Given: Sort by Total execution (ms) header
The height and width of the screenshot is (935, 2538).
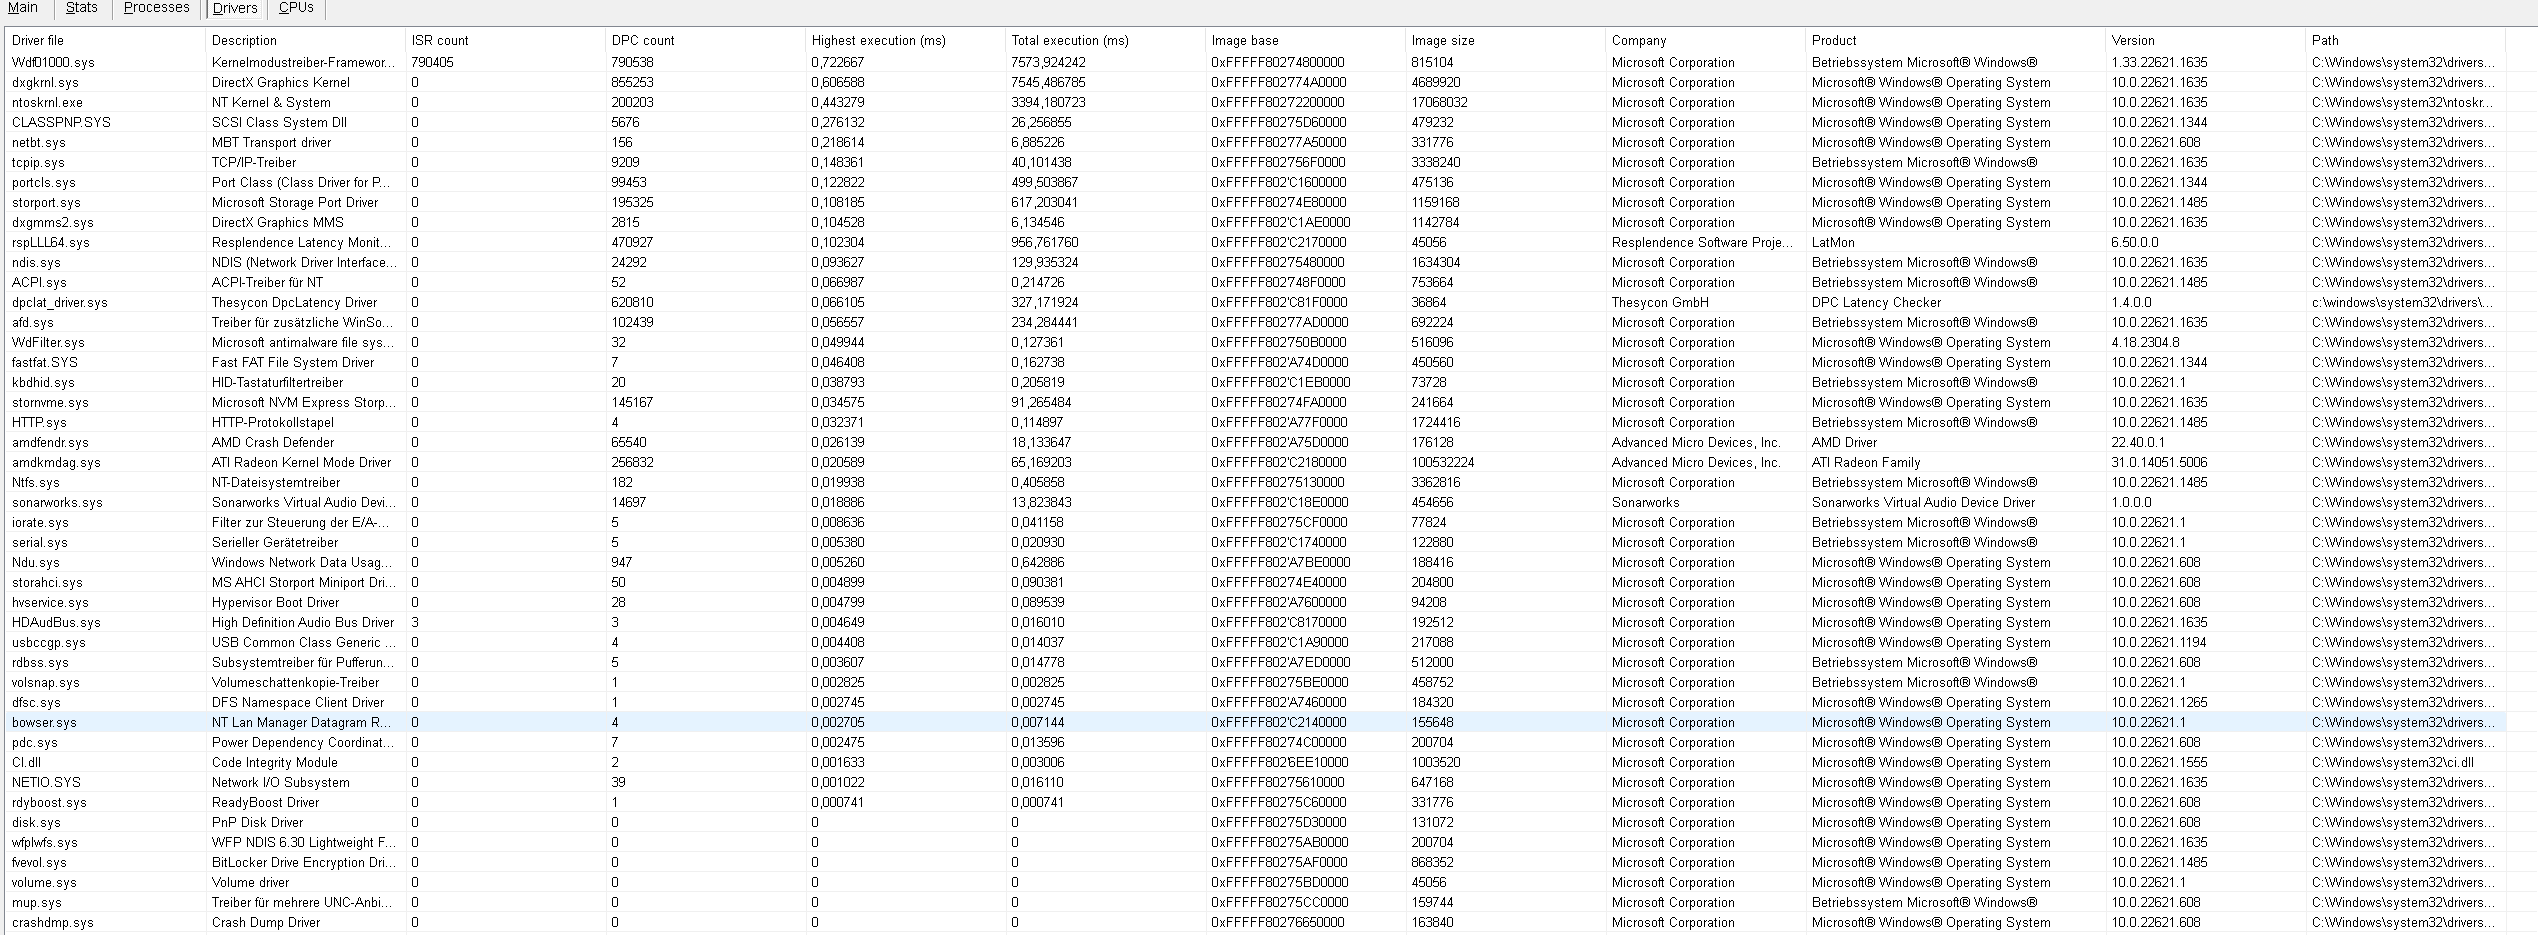Looking at the screenshot, I should coord(1104,40).
